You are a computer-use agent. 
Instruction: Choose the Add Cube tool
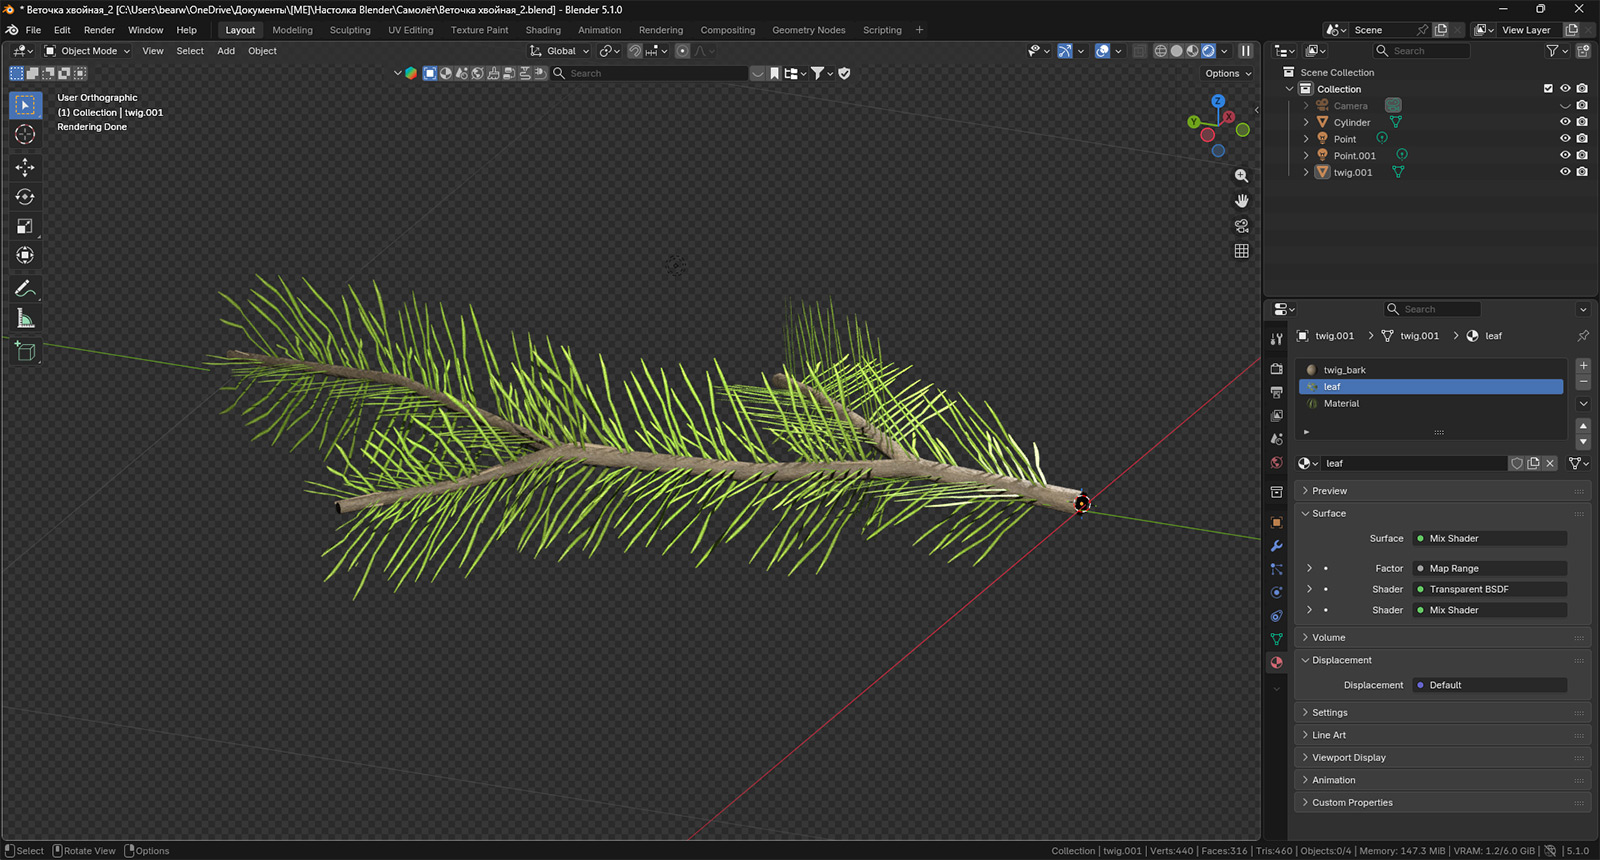pyautogui.click(x=25, y=351)
